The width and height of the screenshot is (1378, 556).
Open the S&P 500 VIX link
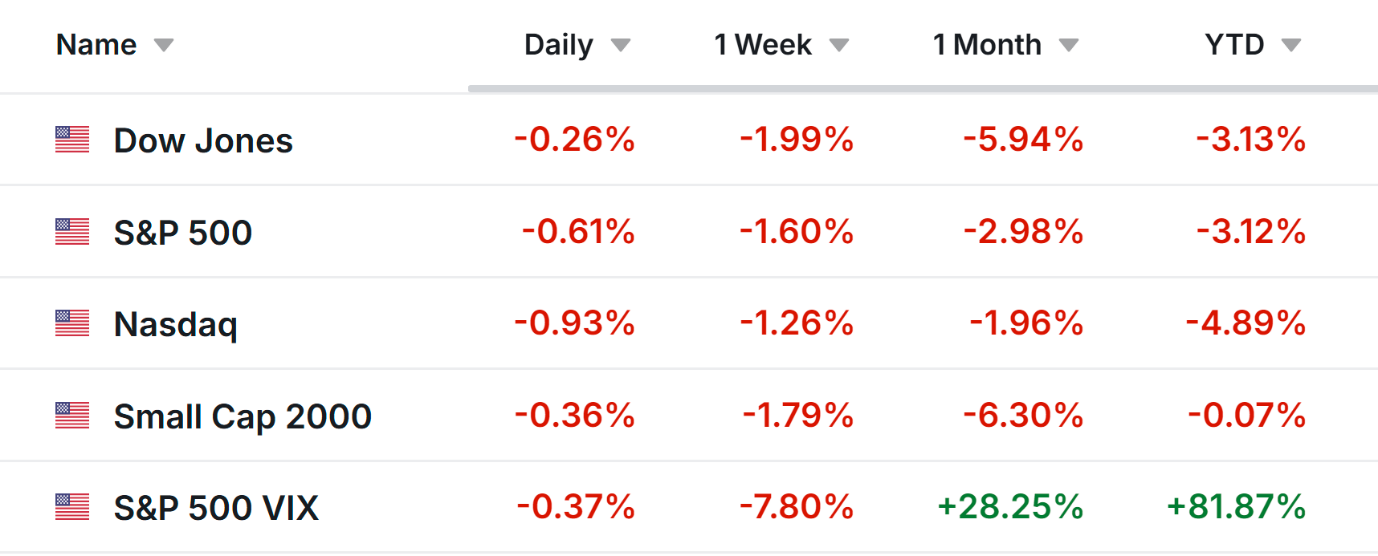click(x=216, y=508)
